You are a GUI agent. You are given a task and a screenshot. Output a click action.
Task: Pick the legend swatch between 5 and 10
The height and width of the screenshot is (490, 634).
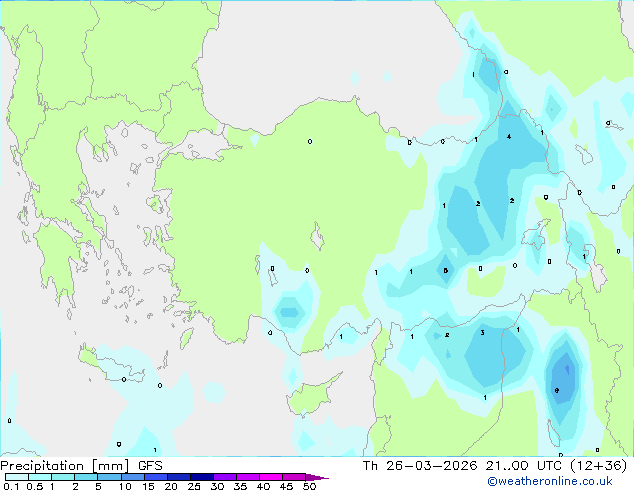point(109,477)
